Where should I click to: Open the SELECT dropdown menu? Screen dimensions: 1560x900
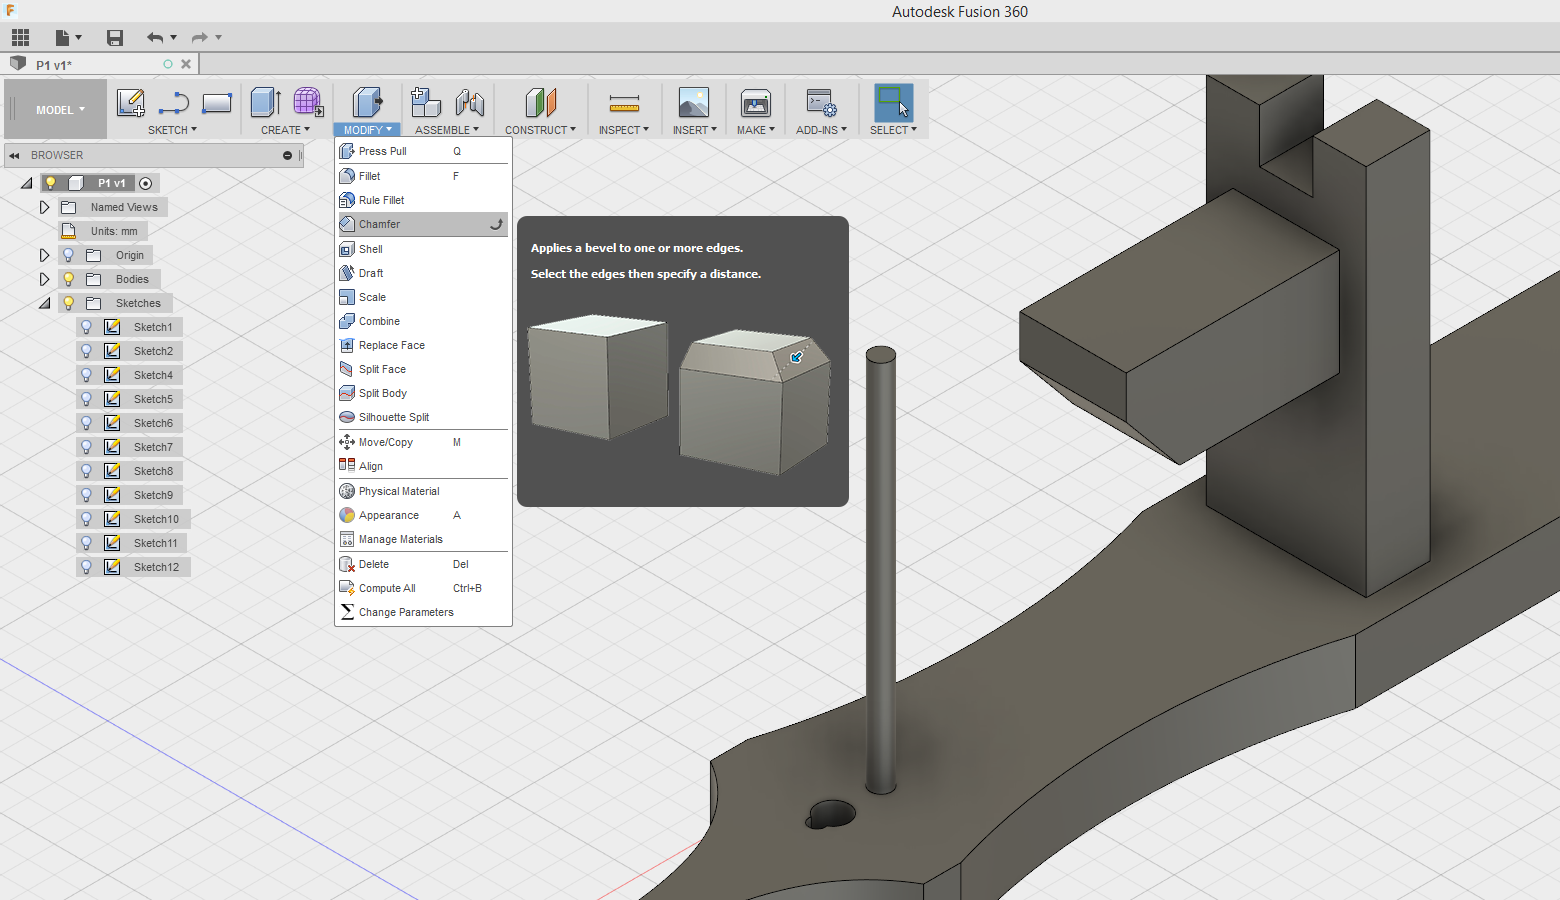(x=893, y=130)
